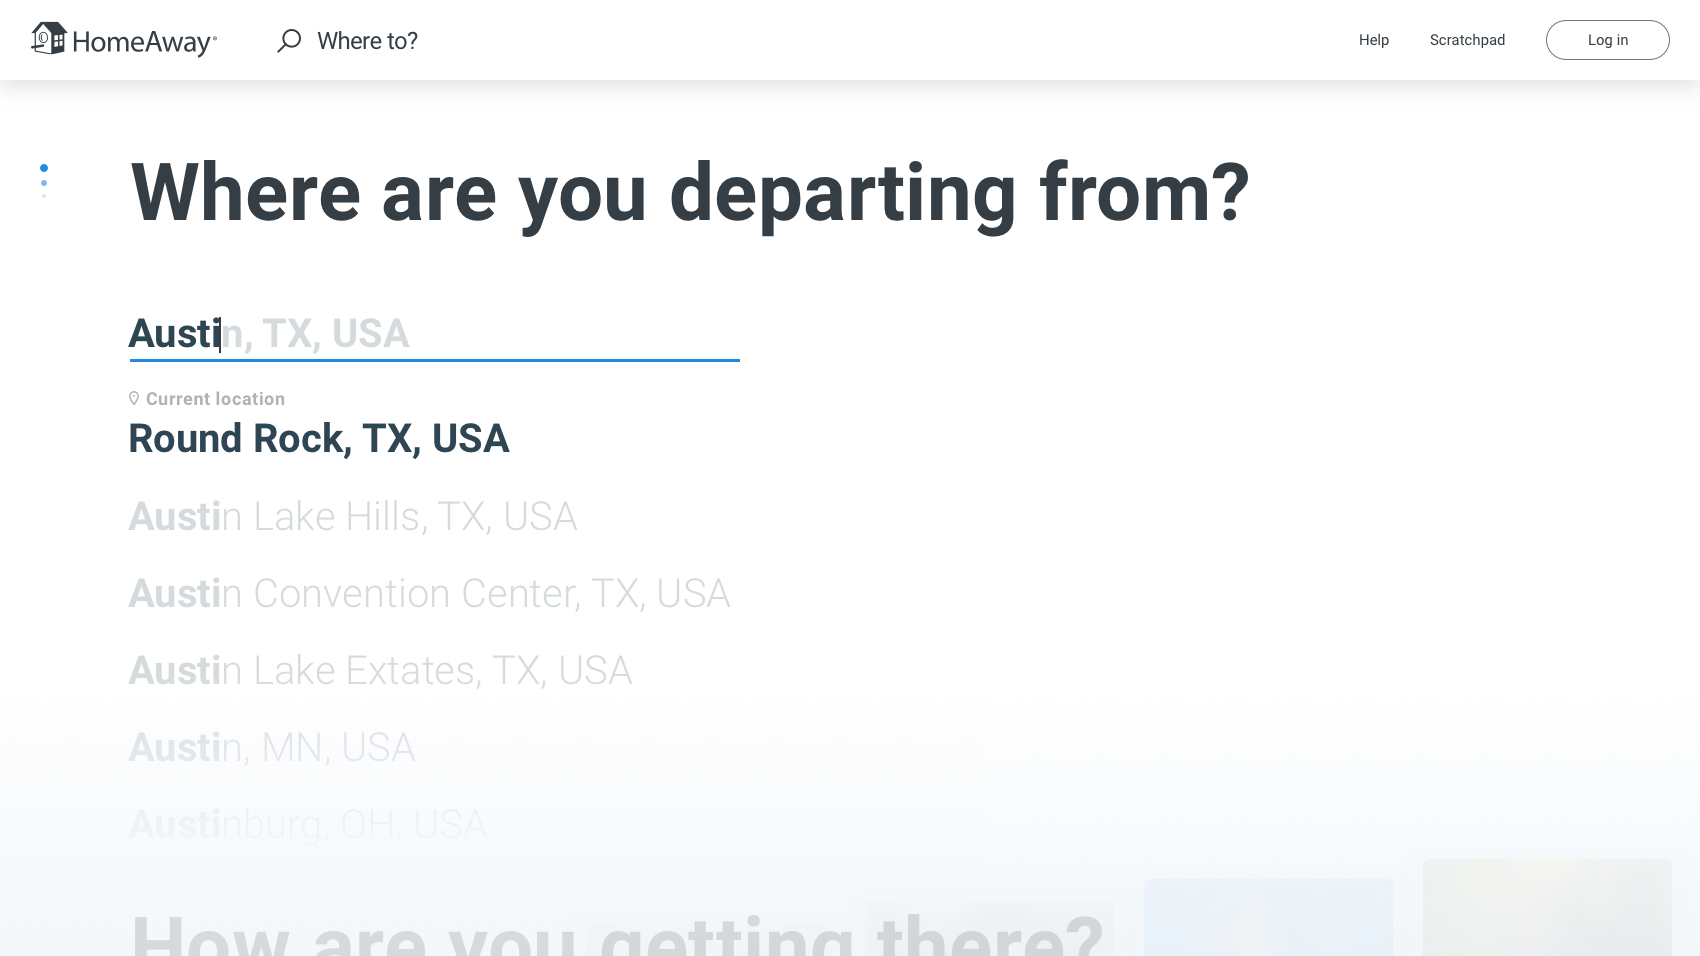Viewport: 1700px width, 956px height.
Task: Open the Help page
Action: pos(1374,40)
